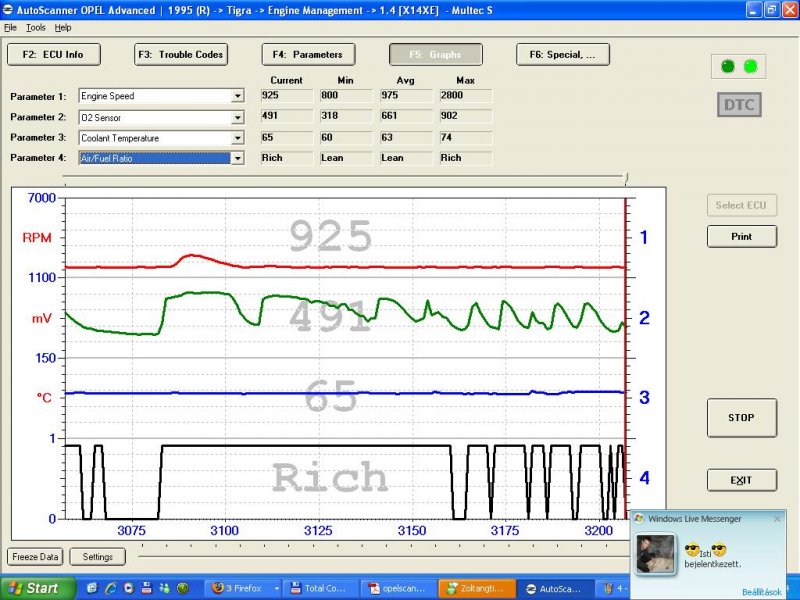
Task: Switch to the Zoltangti messenger taskbar window
Action: 477,588
